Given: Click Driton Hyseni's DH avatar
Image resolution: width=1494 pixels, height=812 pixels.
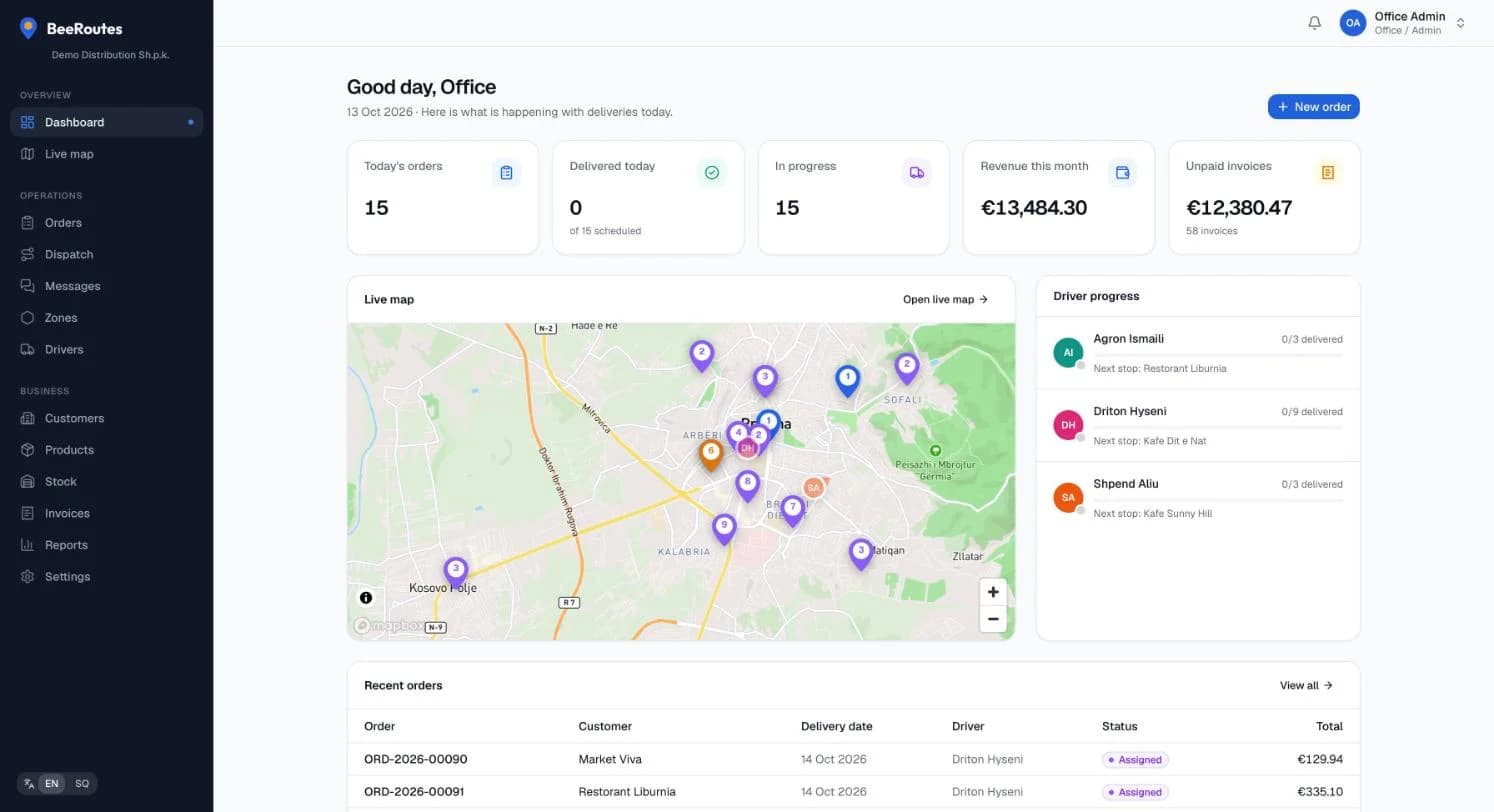Looking at the screenshot, I should point(1069,425).
